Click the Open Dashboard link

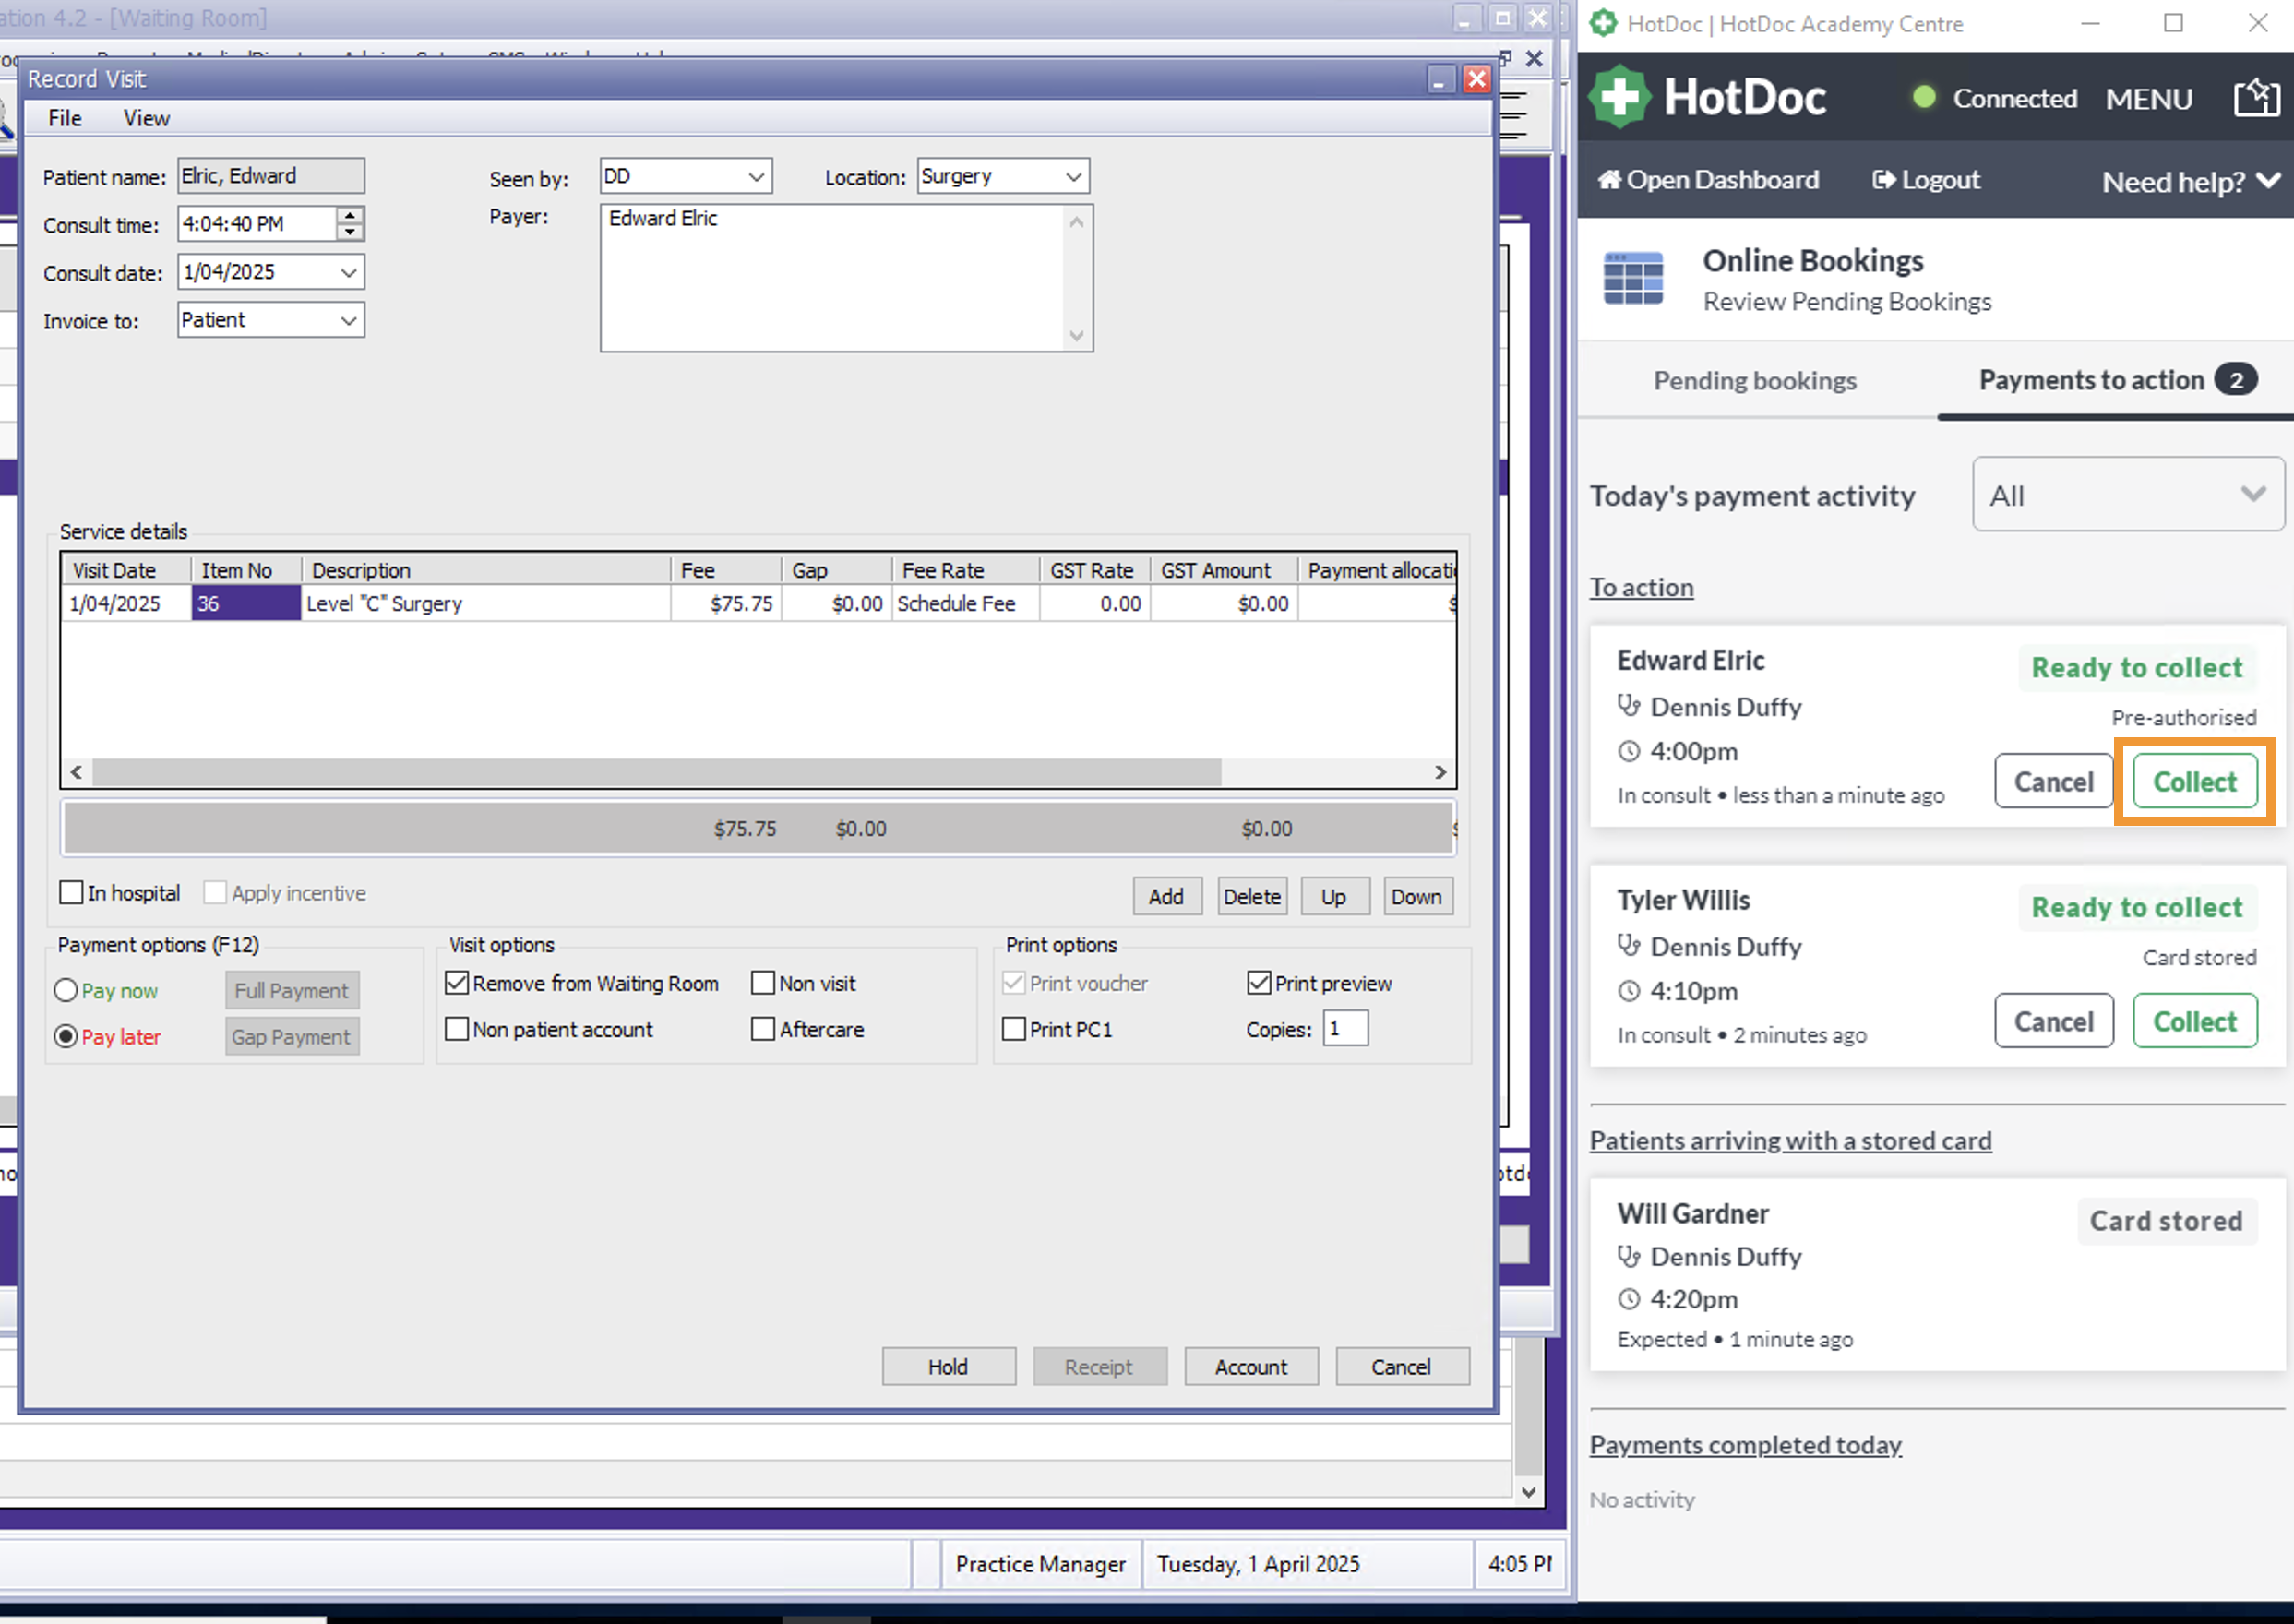[x=1708, y=180]
